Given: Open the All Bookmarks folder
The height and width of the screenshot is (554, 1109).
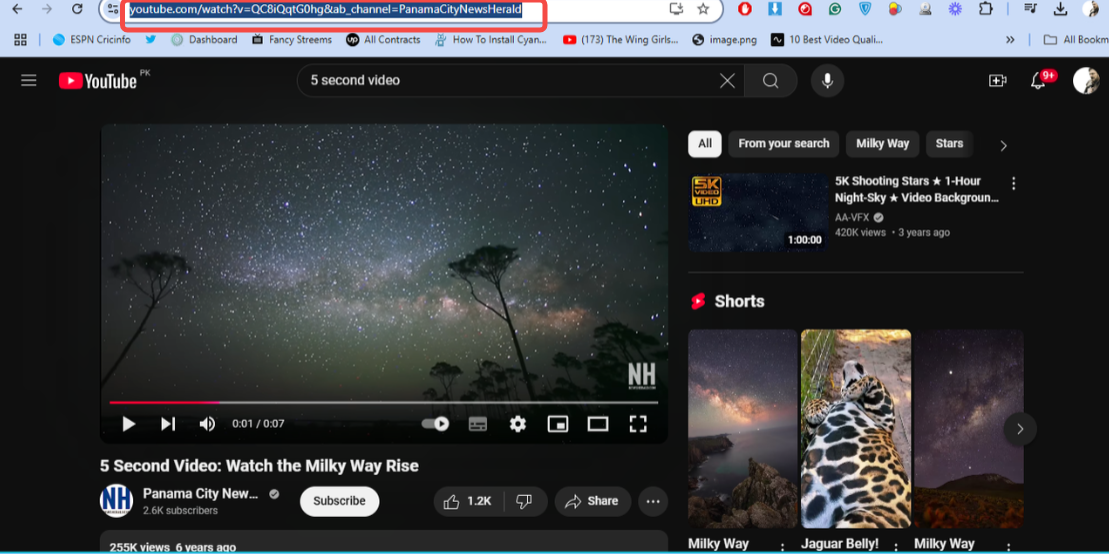Looking at the screenshot, I should (x=1076, y=40).
